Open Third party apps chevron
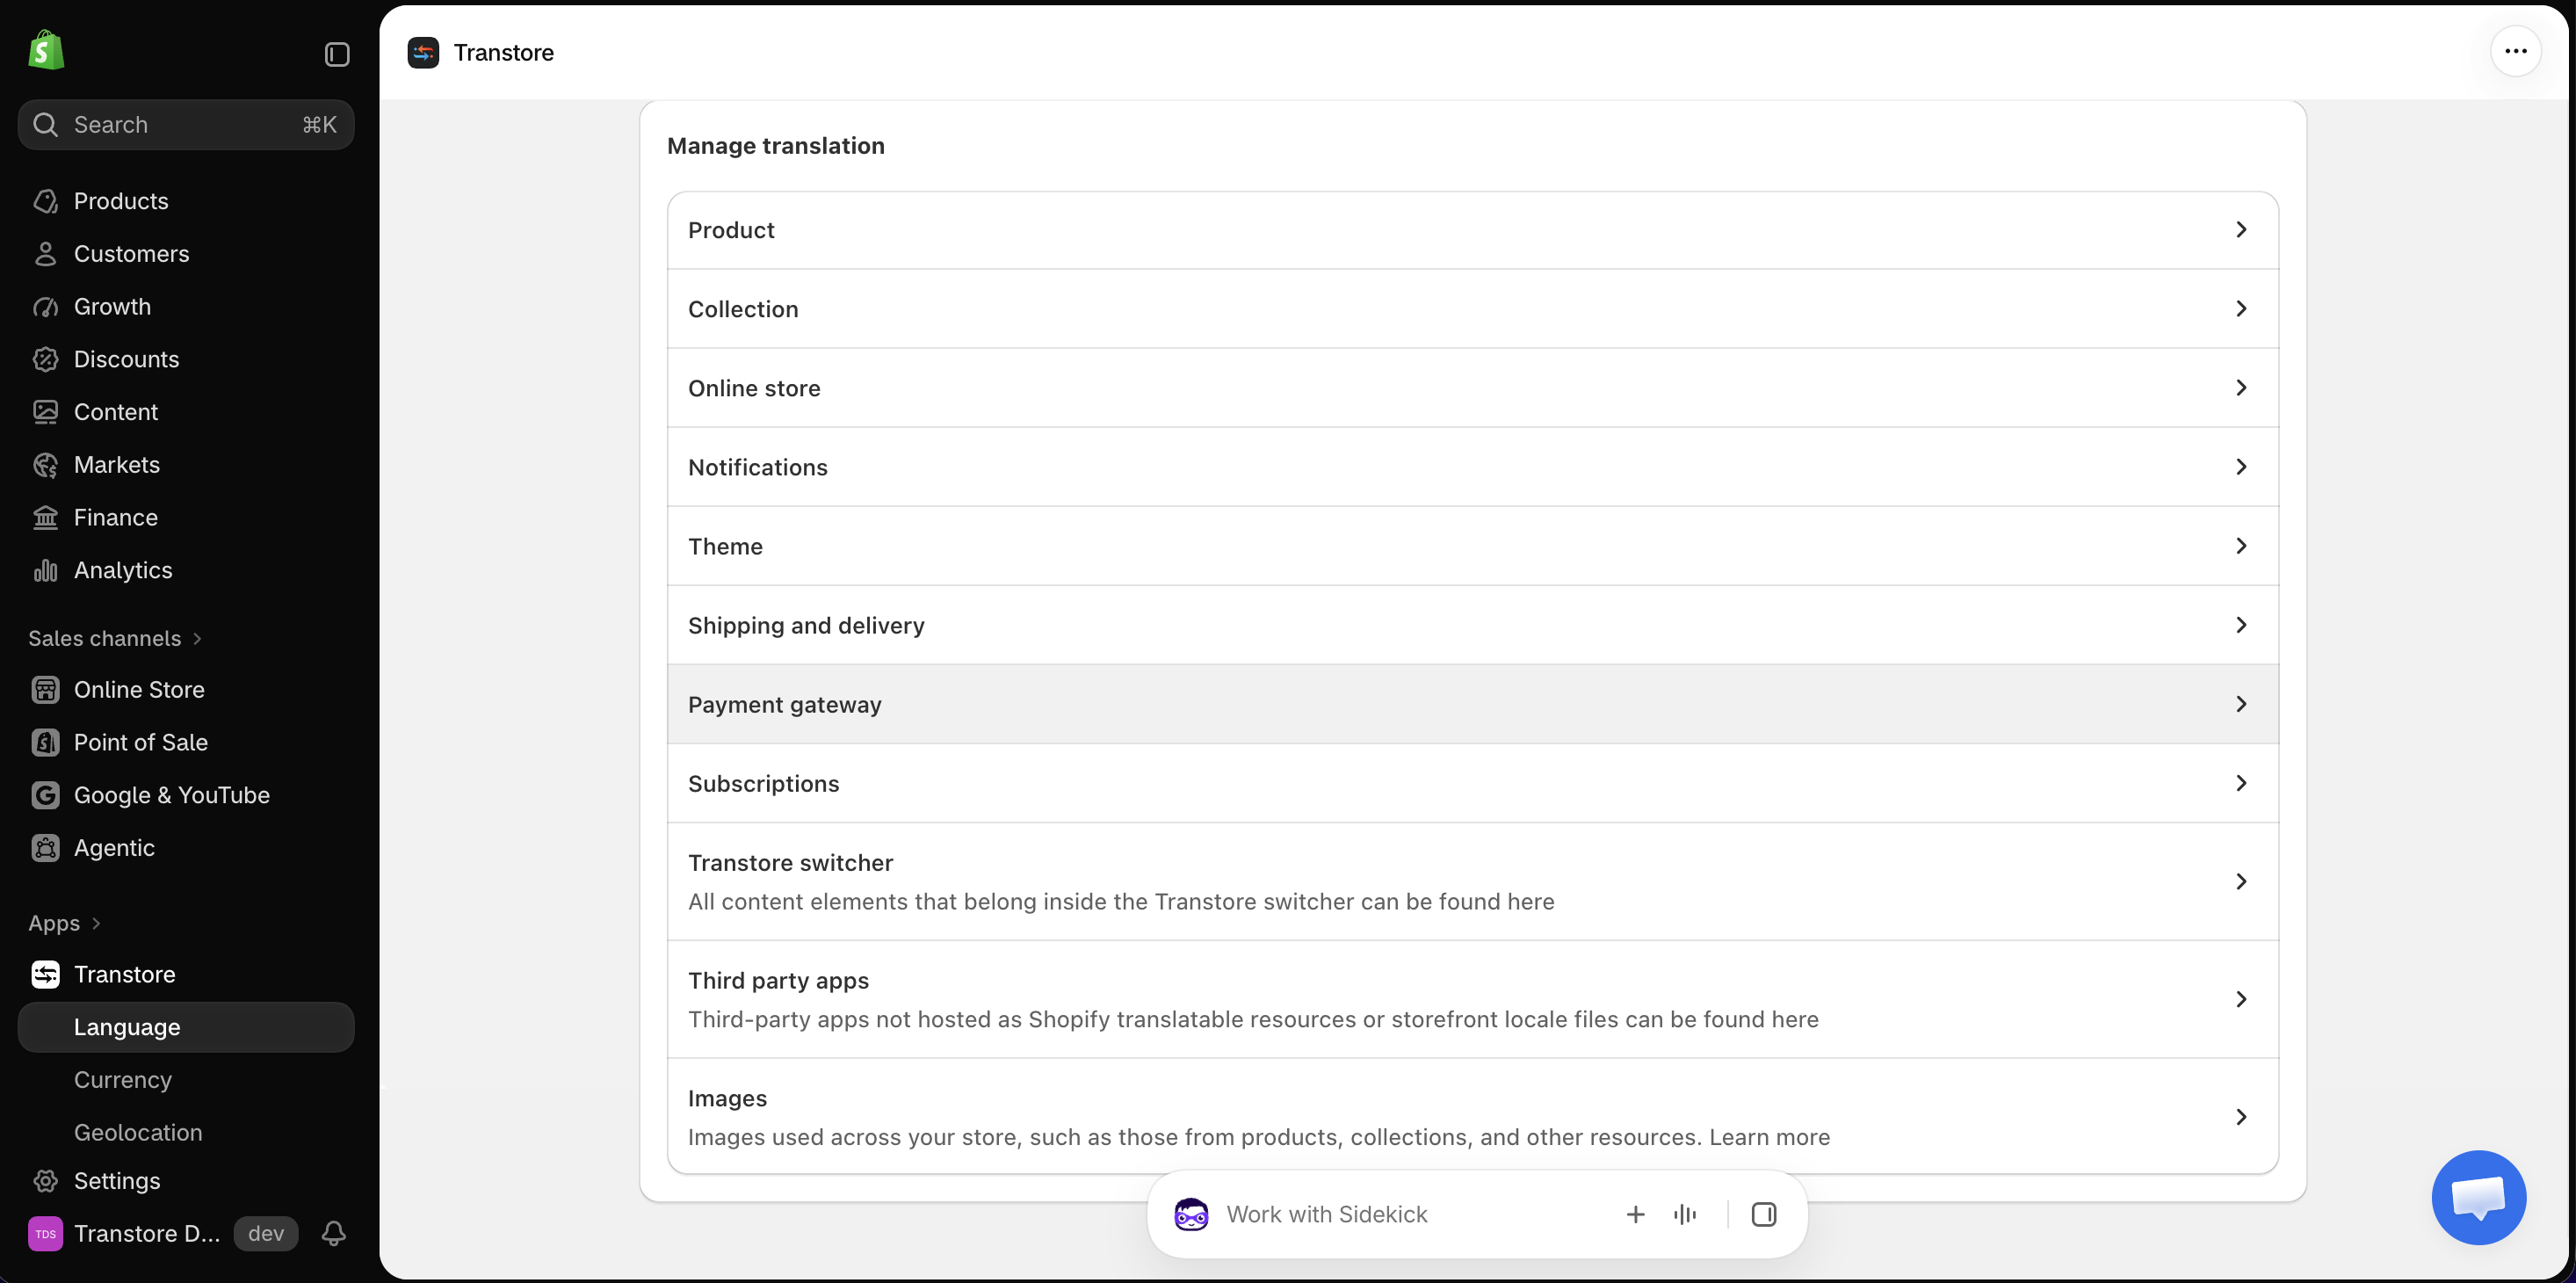2576x1283 pixels. pos(2241,999)
